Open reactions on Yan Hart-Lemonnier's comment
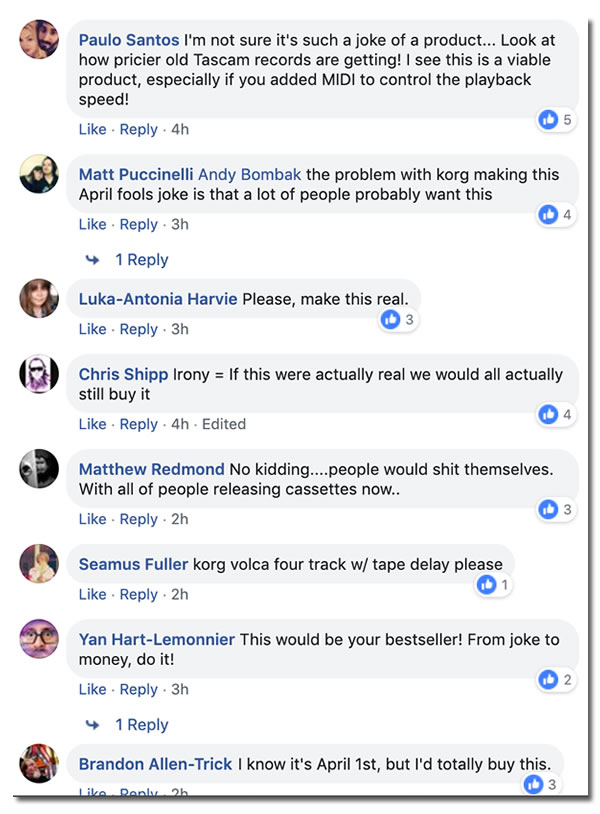600x814 pixels. pos(548,679)
